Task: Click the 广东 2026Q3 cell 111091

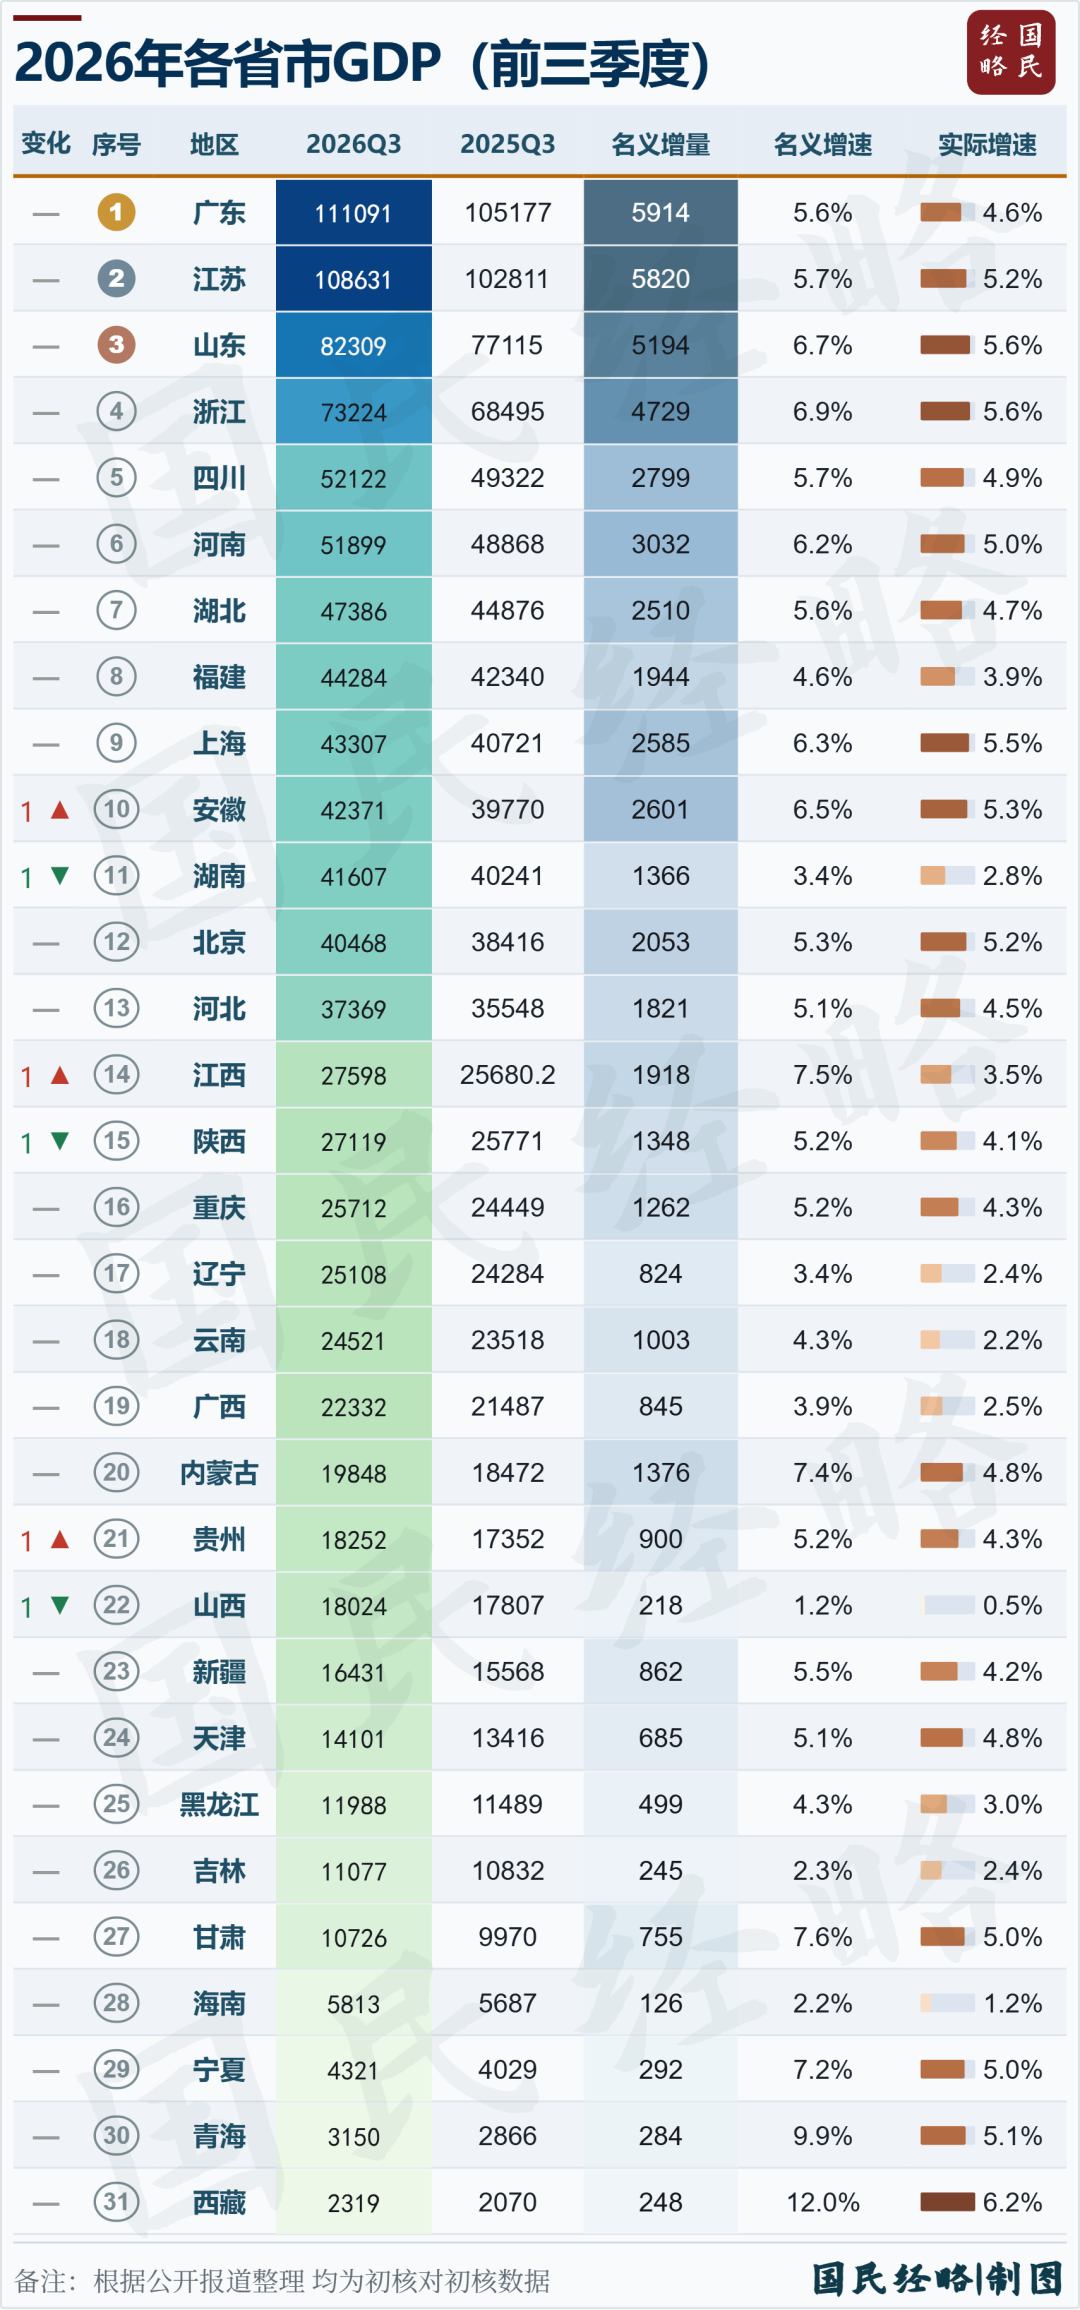Action: tap(354, 212)
